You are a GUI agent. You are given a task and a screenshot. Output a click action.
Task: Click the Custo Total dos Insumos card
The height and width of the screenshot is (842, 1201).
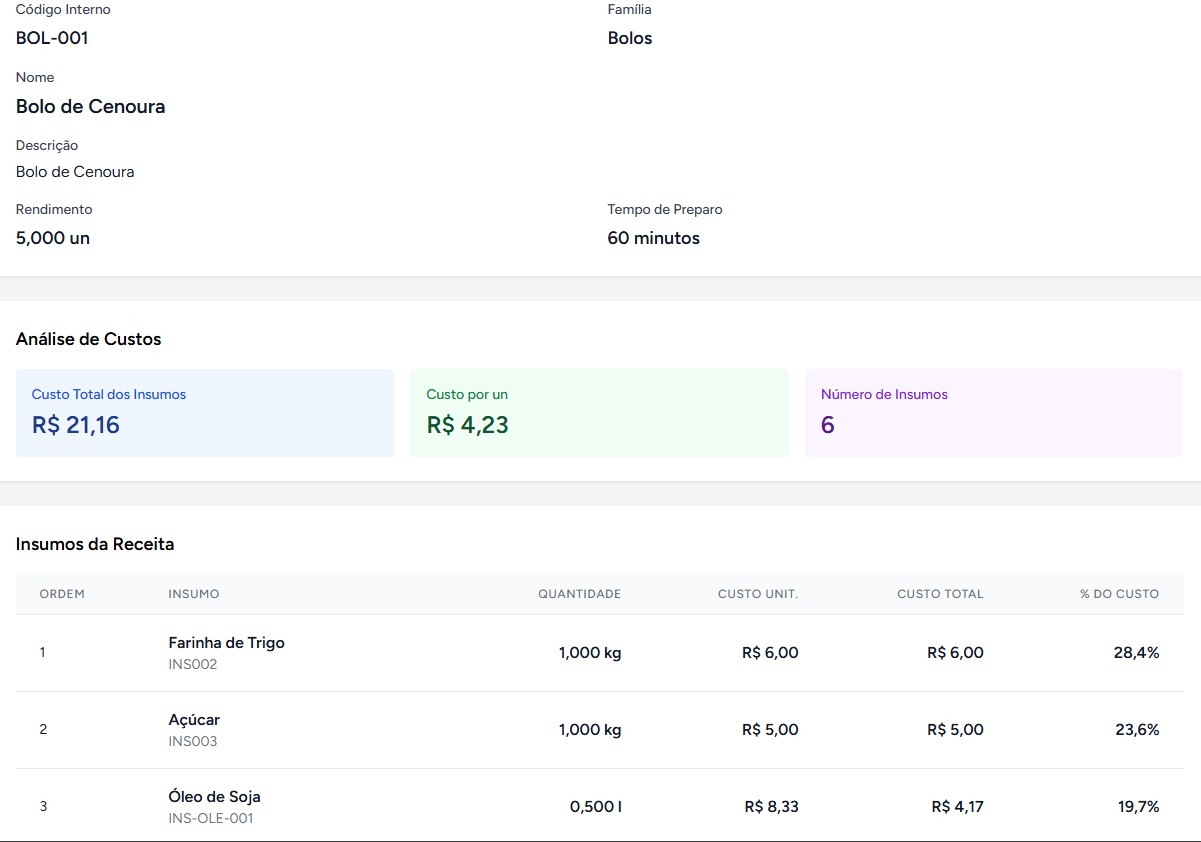point(204,413)
